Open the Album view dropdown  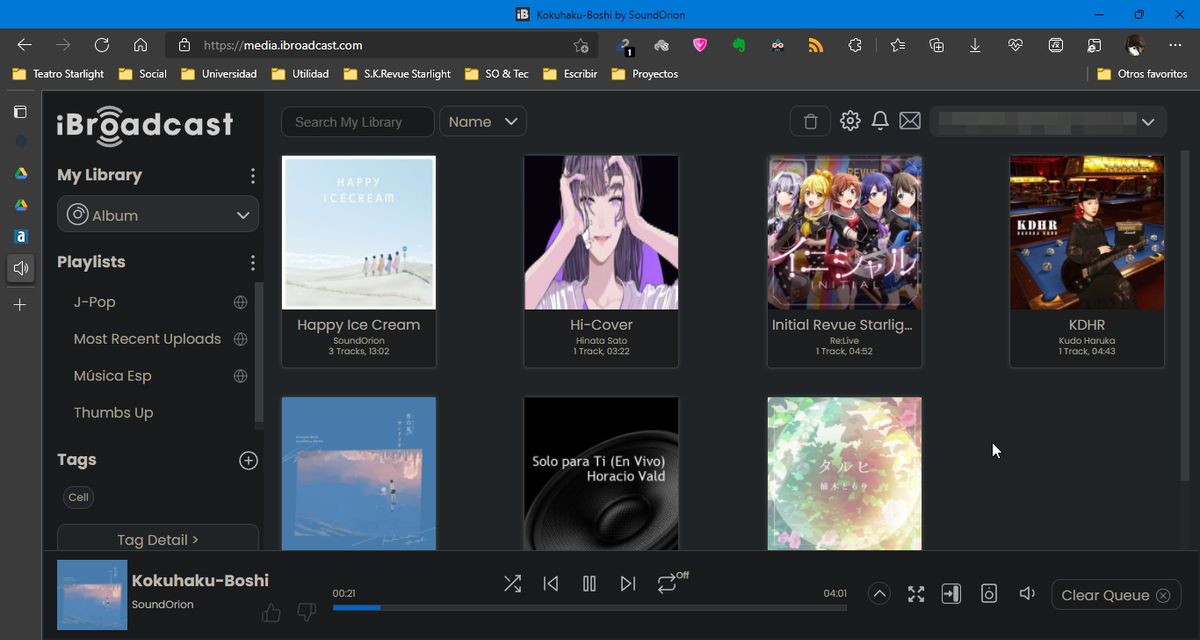point(157,214)
